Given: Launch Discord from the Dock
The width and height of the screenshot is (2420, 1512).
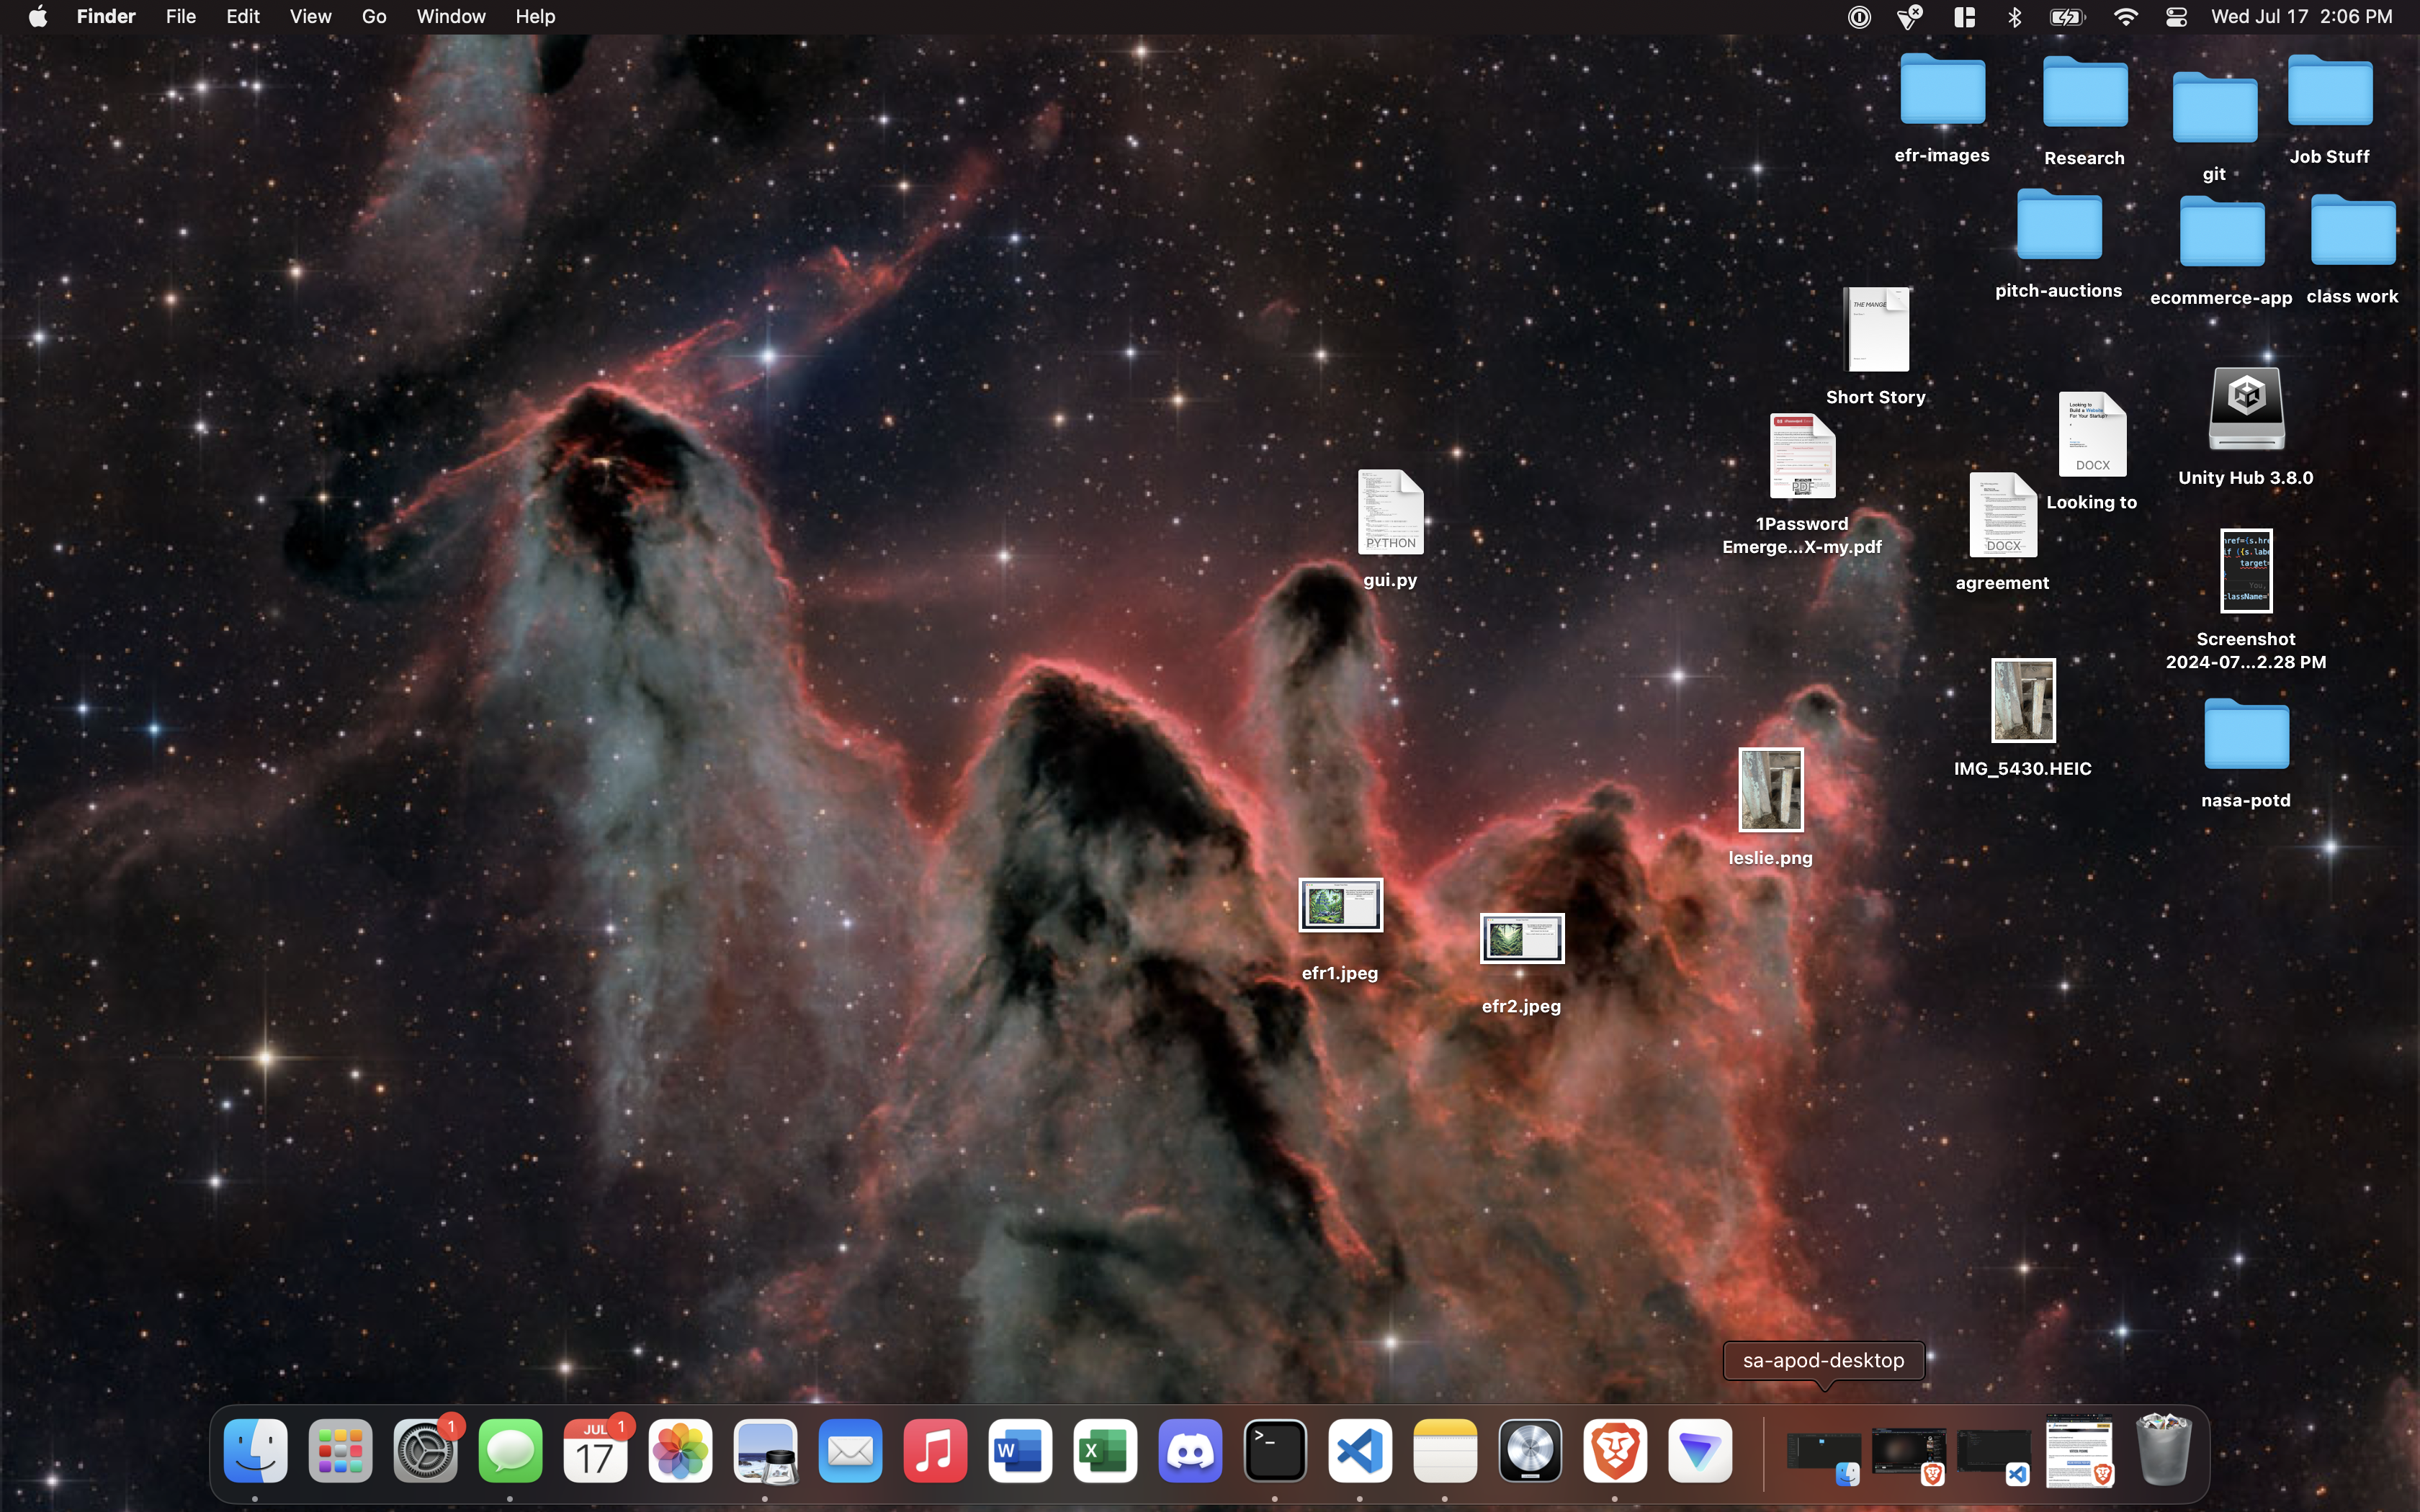Looking at the screenshot, I should (x=1190, y=1450).
